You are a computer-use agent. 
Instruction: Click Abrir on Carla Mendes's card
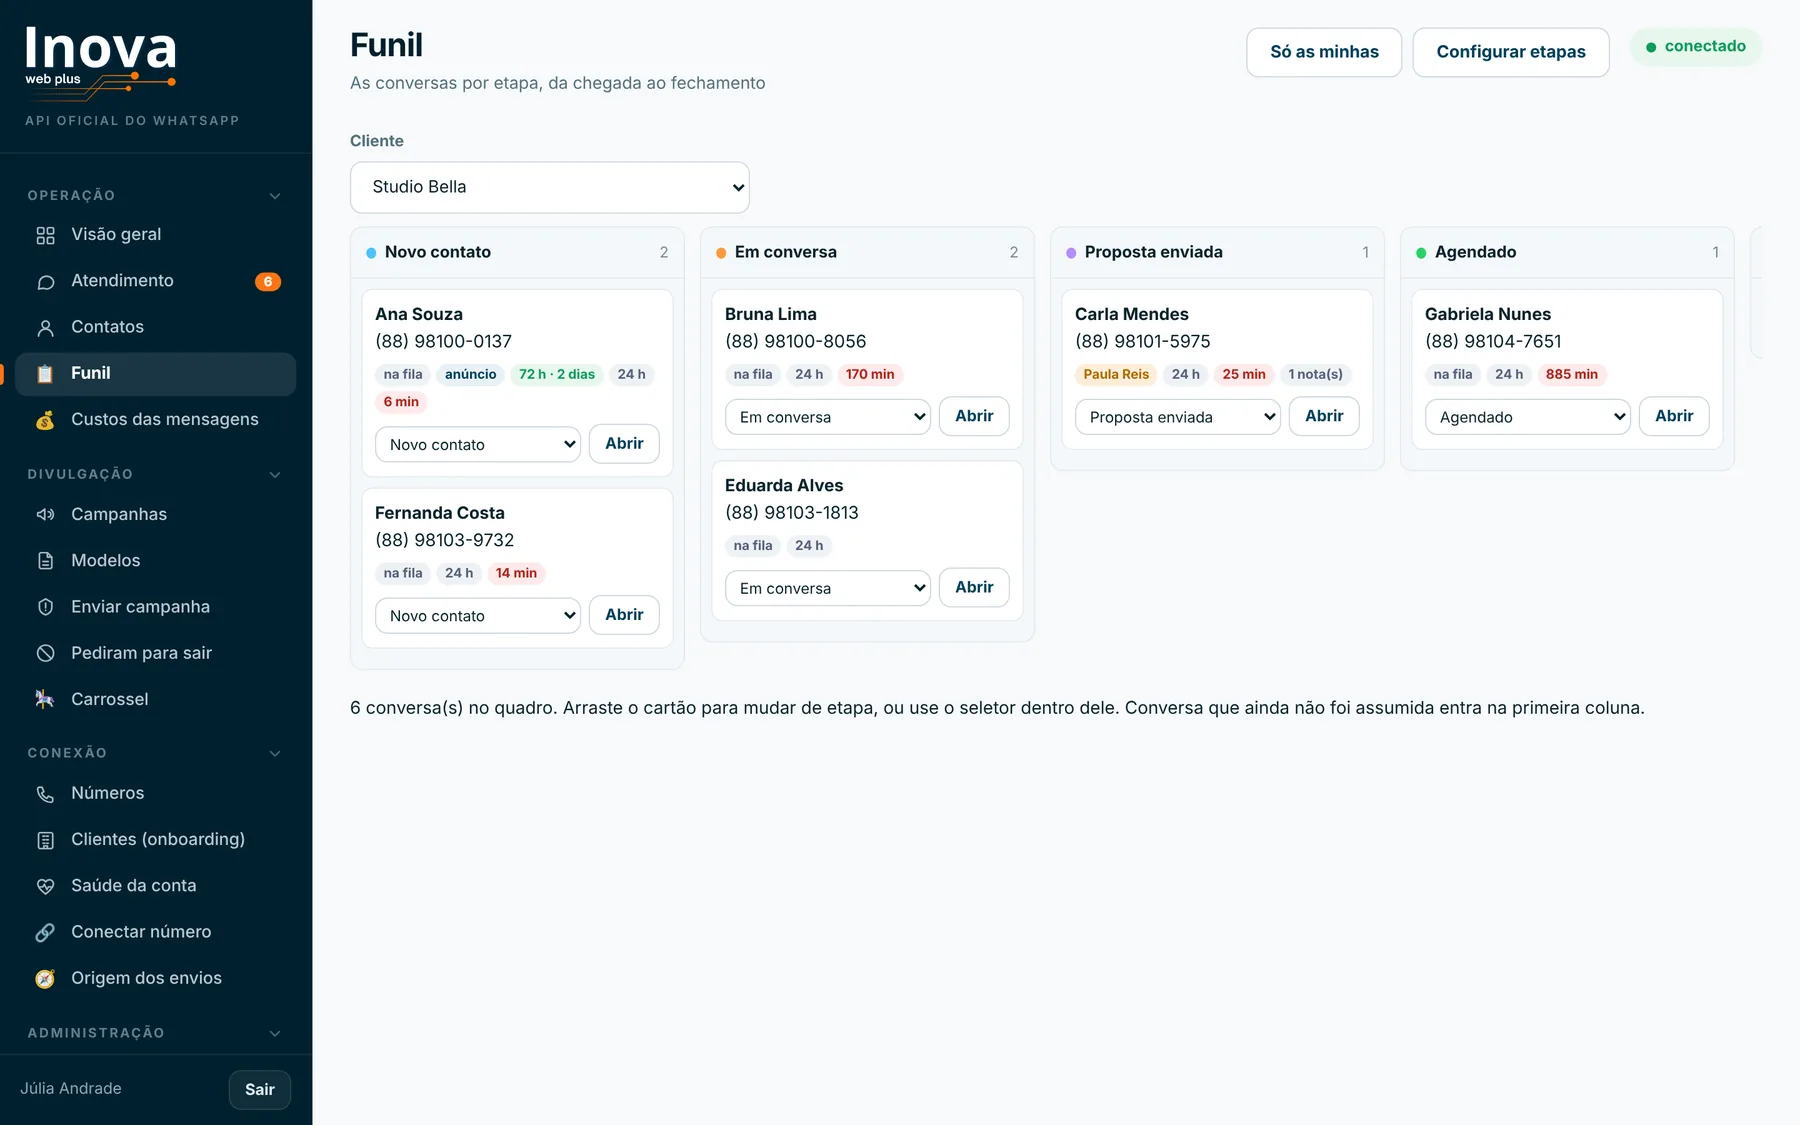click(1324, 416)
